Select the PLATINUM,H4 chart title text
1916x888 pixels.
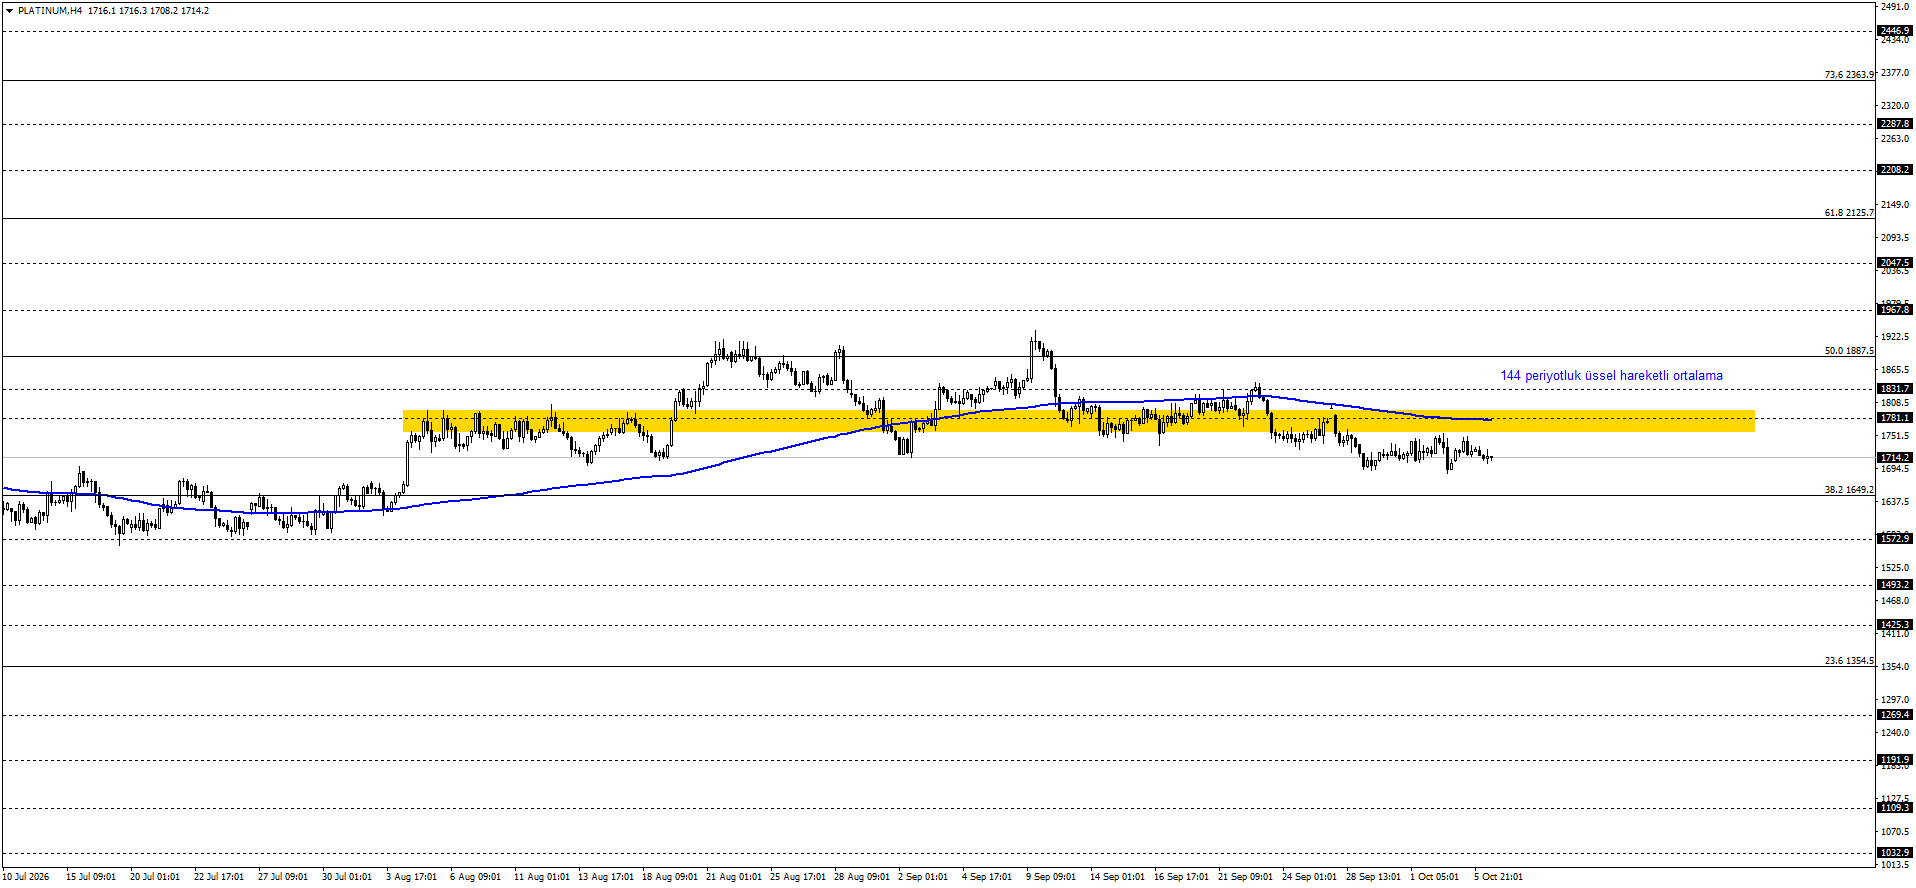click(50, 10)
